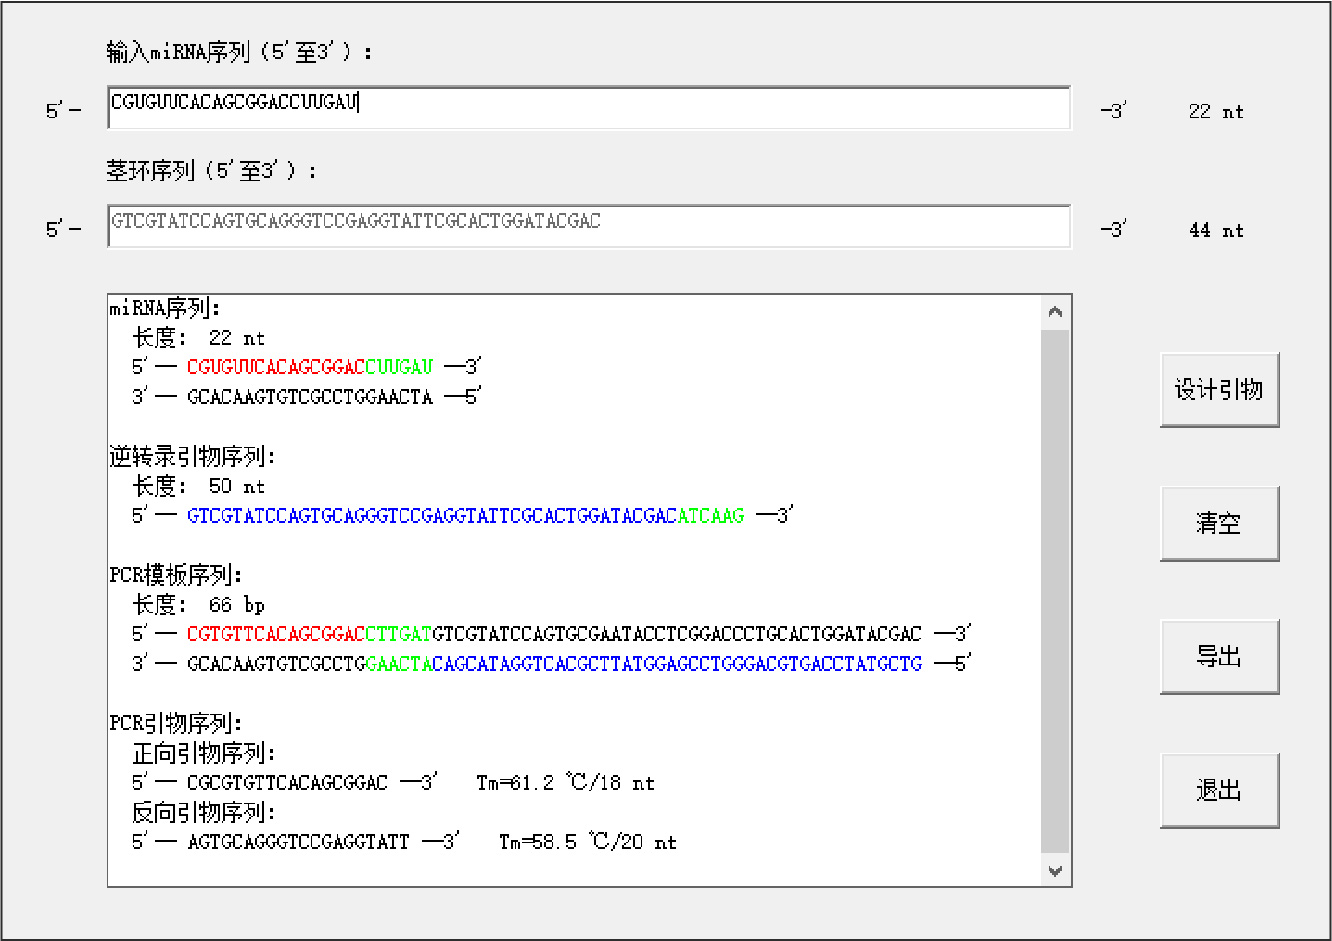
Task: Click the results scrollbar down arrow
Action: click(x=1055, y=871)
